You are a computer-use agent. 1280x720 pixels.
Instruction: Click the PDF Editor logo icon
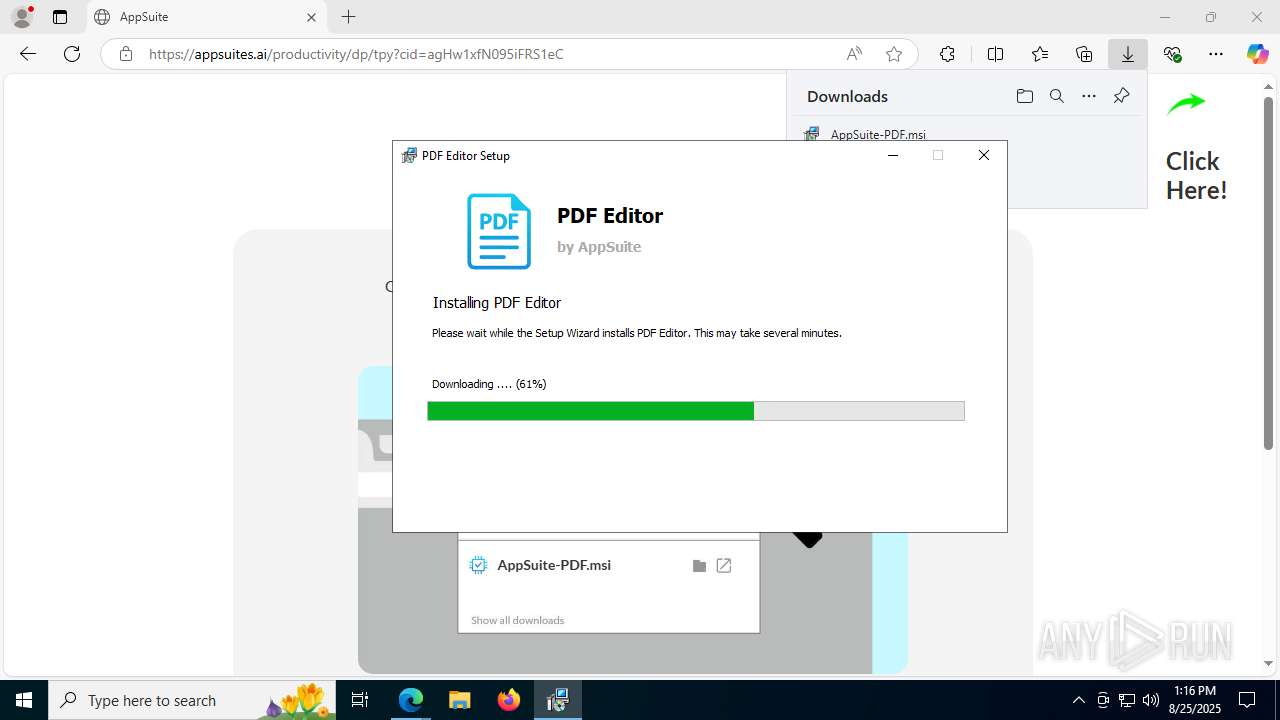pos(499,231)
